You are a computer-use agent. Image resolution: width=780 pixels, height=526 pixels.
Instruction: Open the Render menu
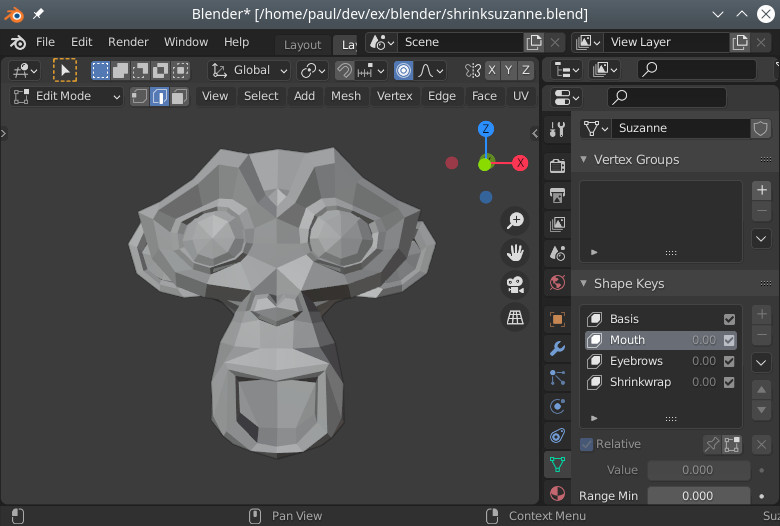click(128, 42)
